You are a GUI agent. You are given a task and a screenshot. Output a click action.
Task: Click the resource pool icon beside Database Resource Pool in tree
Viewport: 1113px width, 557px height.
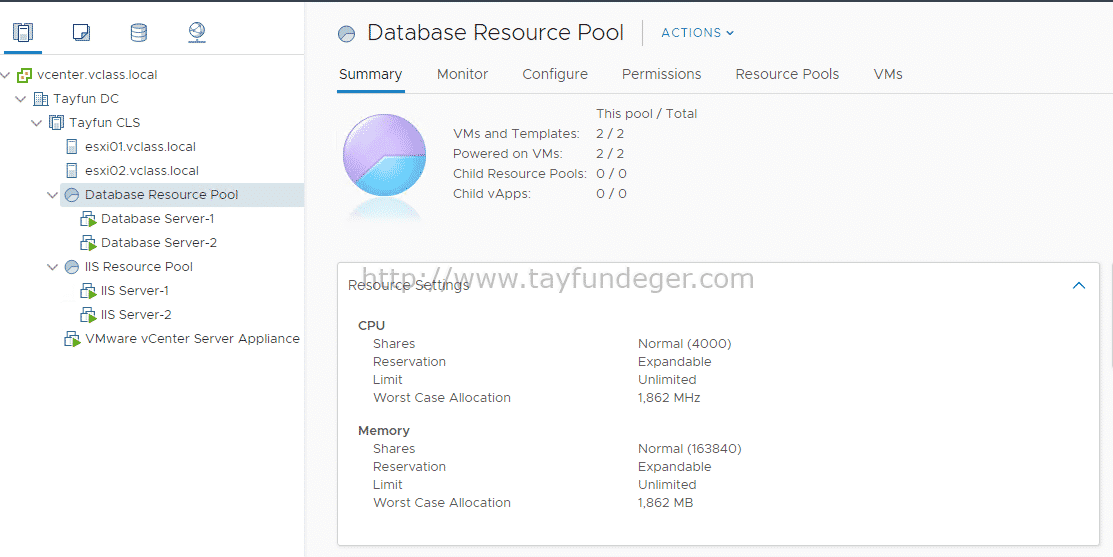click(72, 195)
